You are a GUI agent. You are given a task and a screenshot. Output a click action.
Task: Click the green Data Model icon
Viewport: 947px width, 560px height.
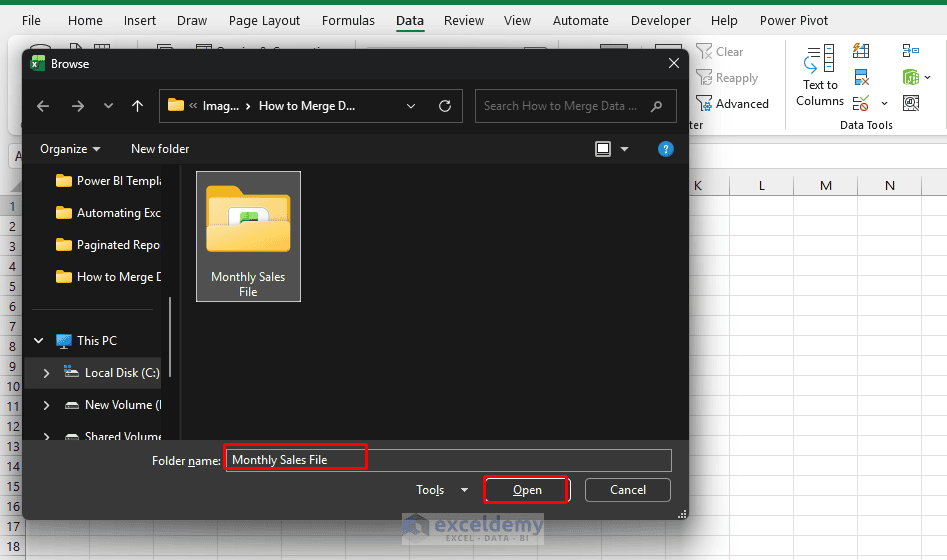click(911, 77)
